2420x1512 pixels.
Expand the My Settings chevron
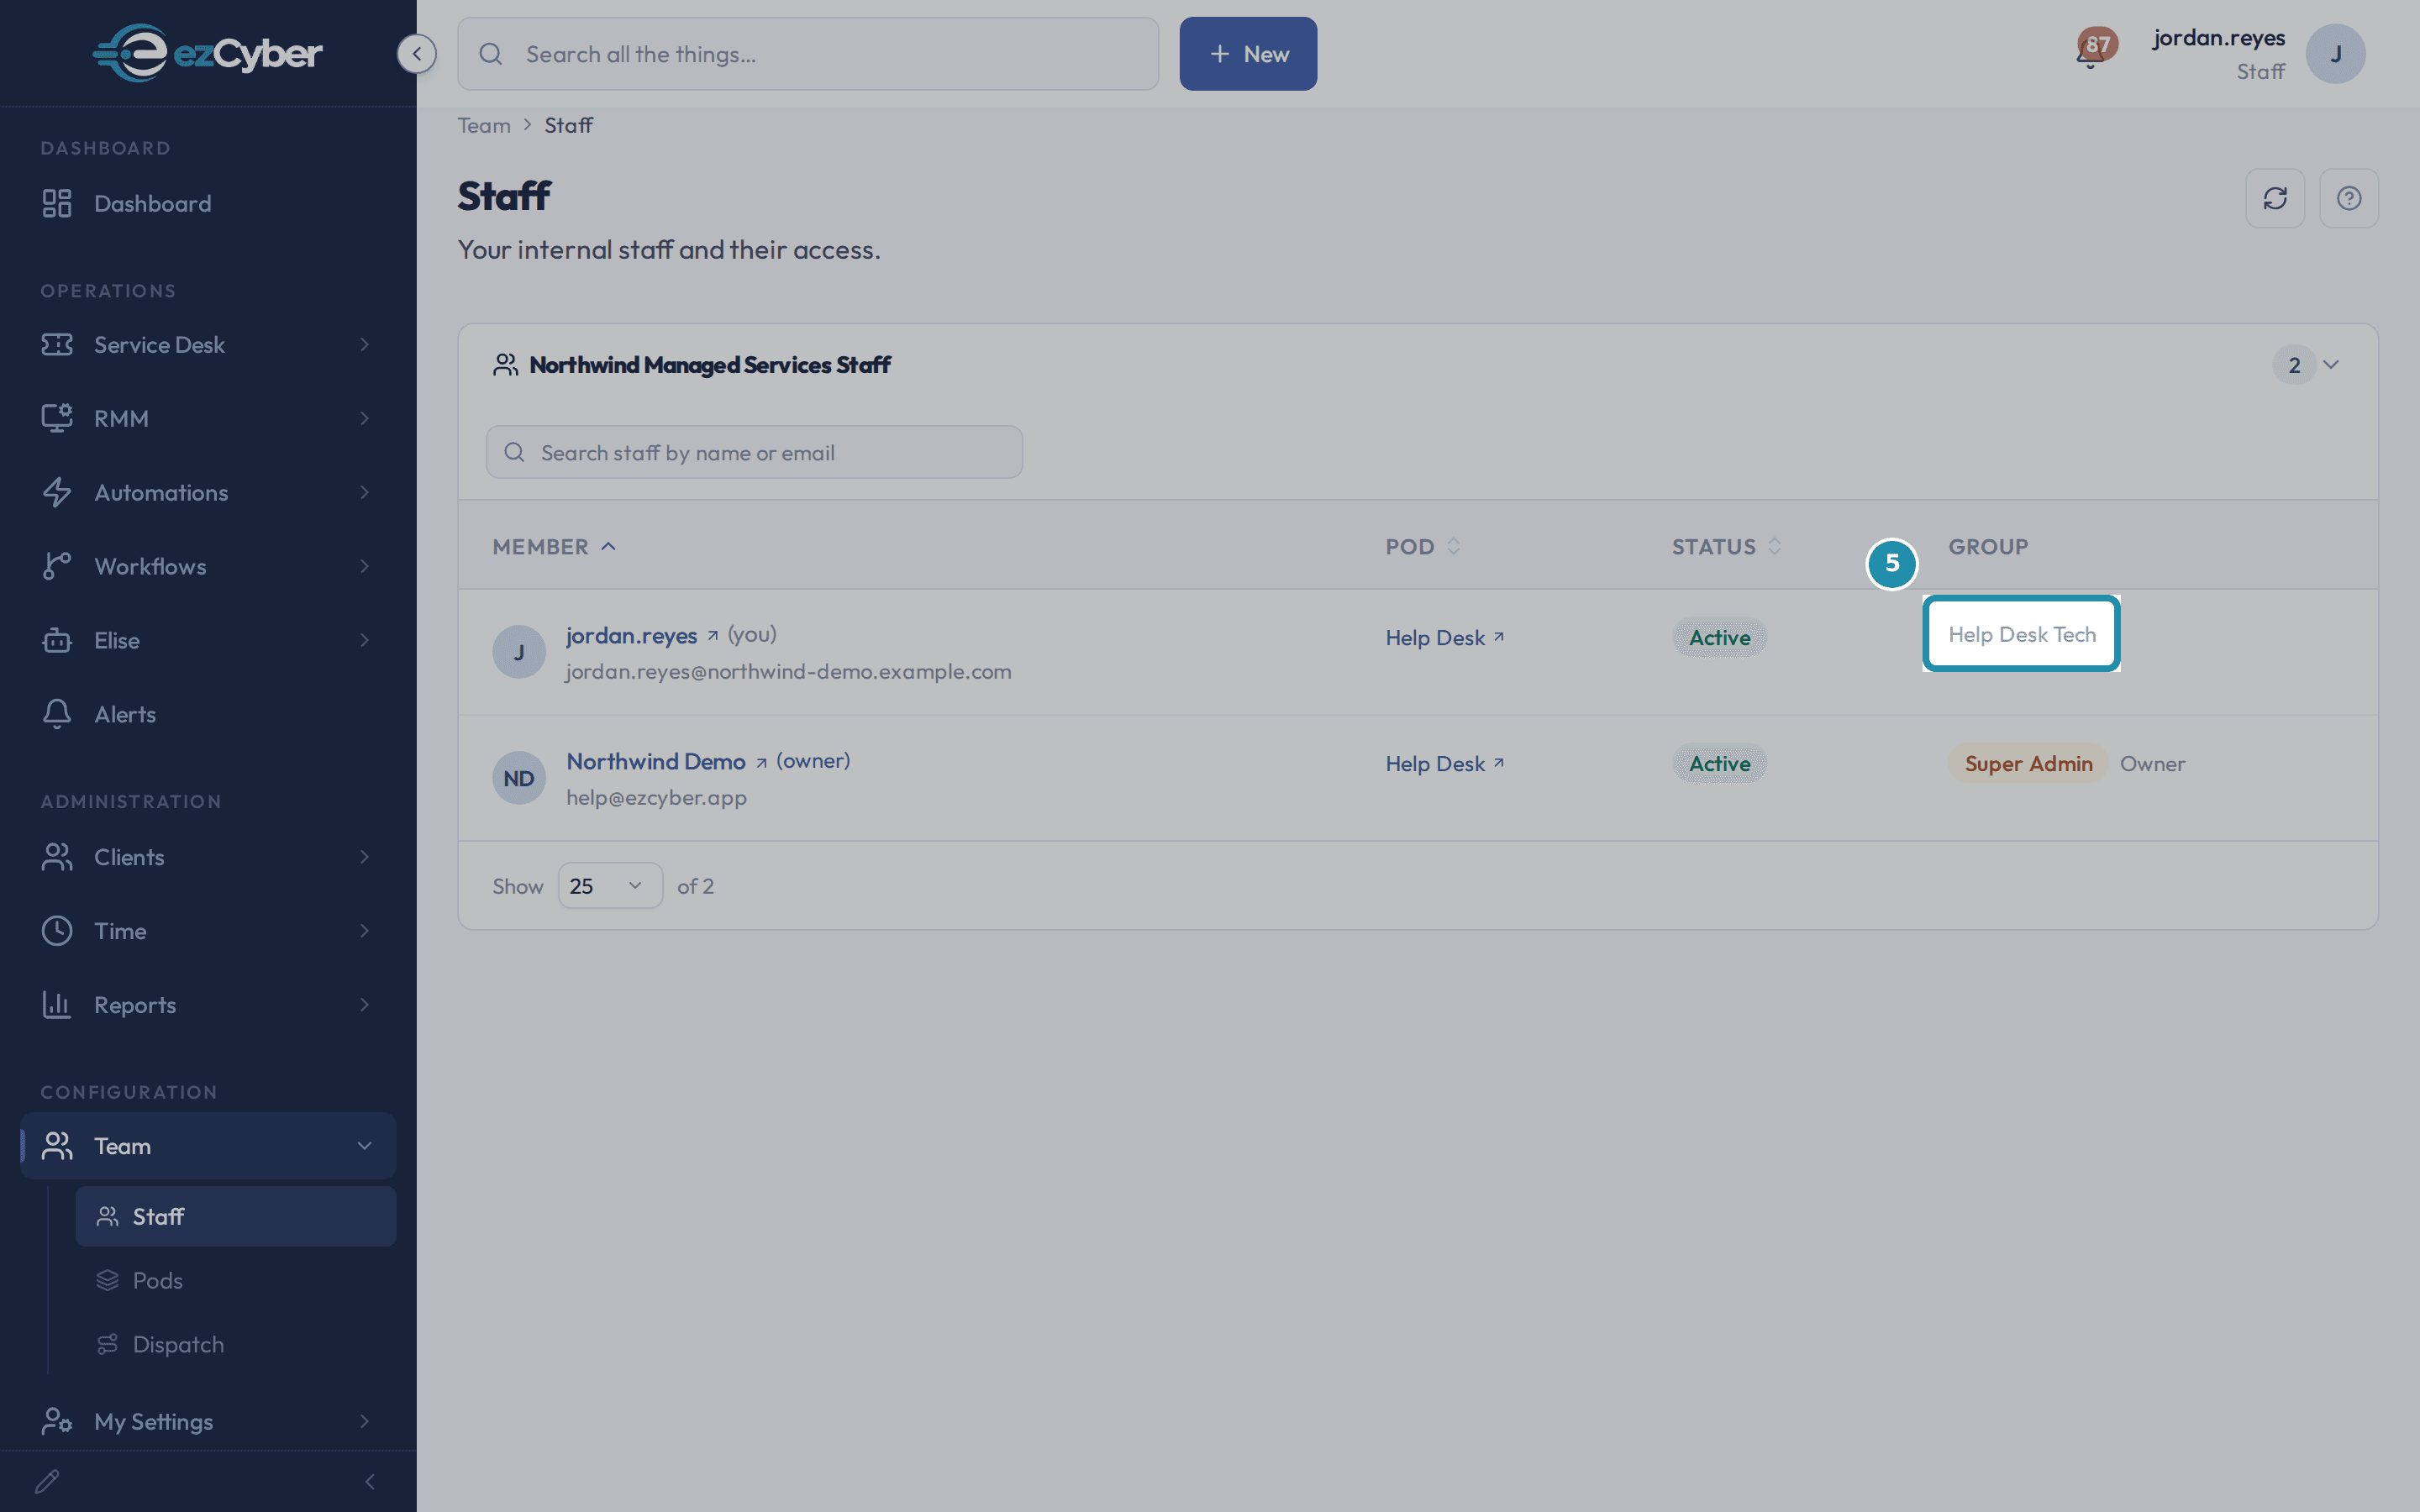click(x=365, y=1421)
